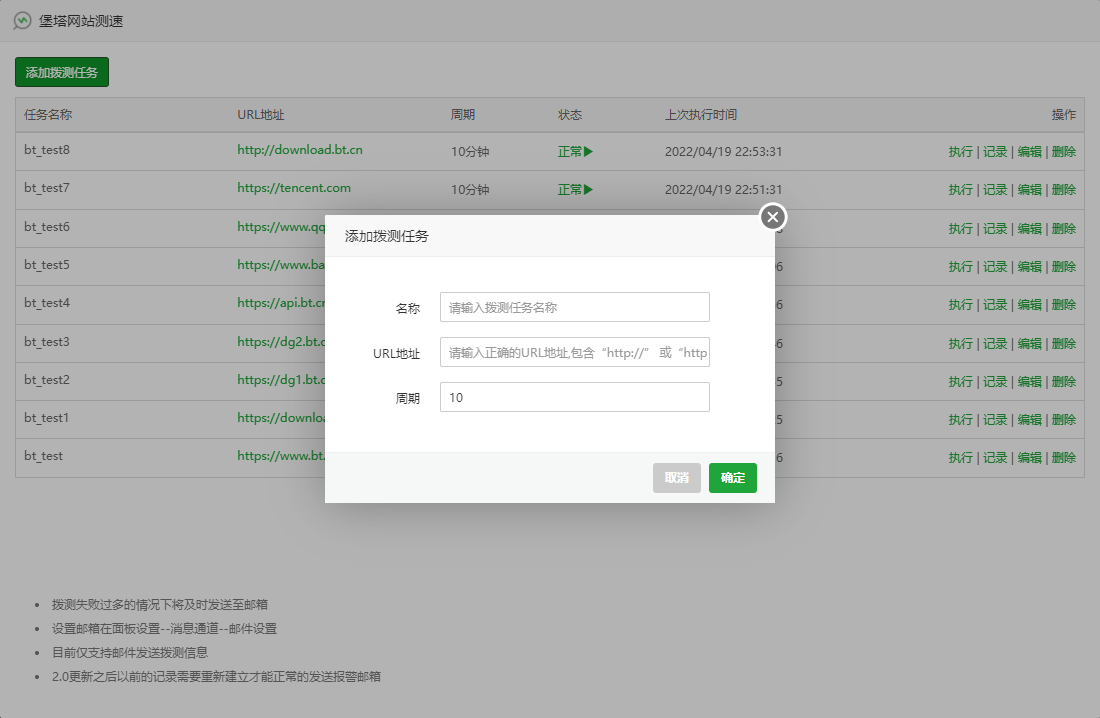Screen dimensions: 1100x718
Task: Click 编辑 for bt_test6
Action: coord(1029,228)
